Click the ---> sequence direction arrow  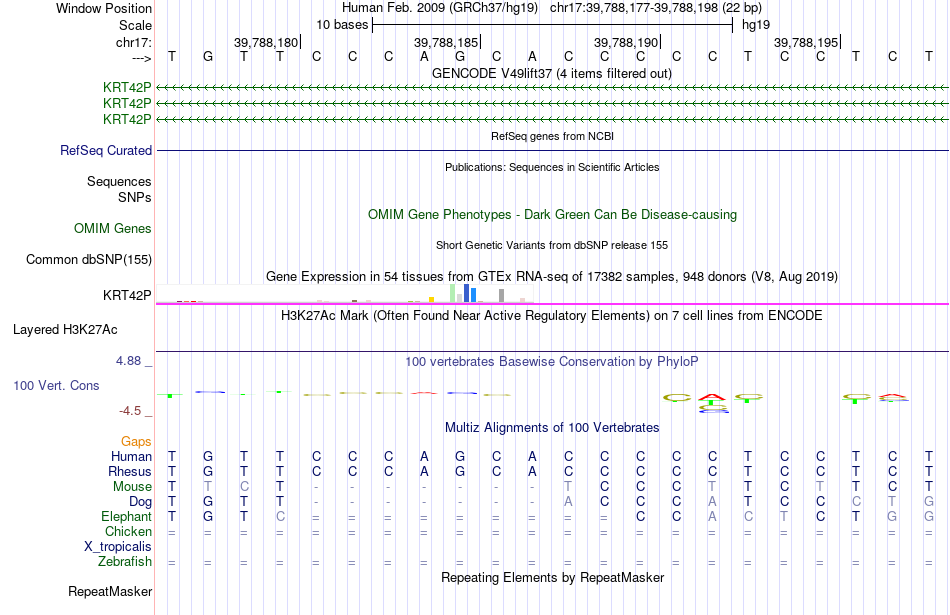pyautogui.click(x=141, y=58)
